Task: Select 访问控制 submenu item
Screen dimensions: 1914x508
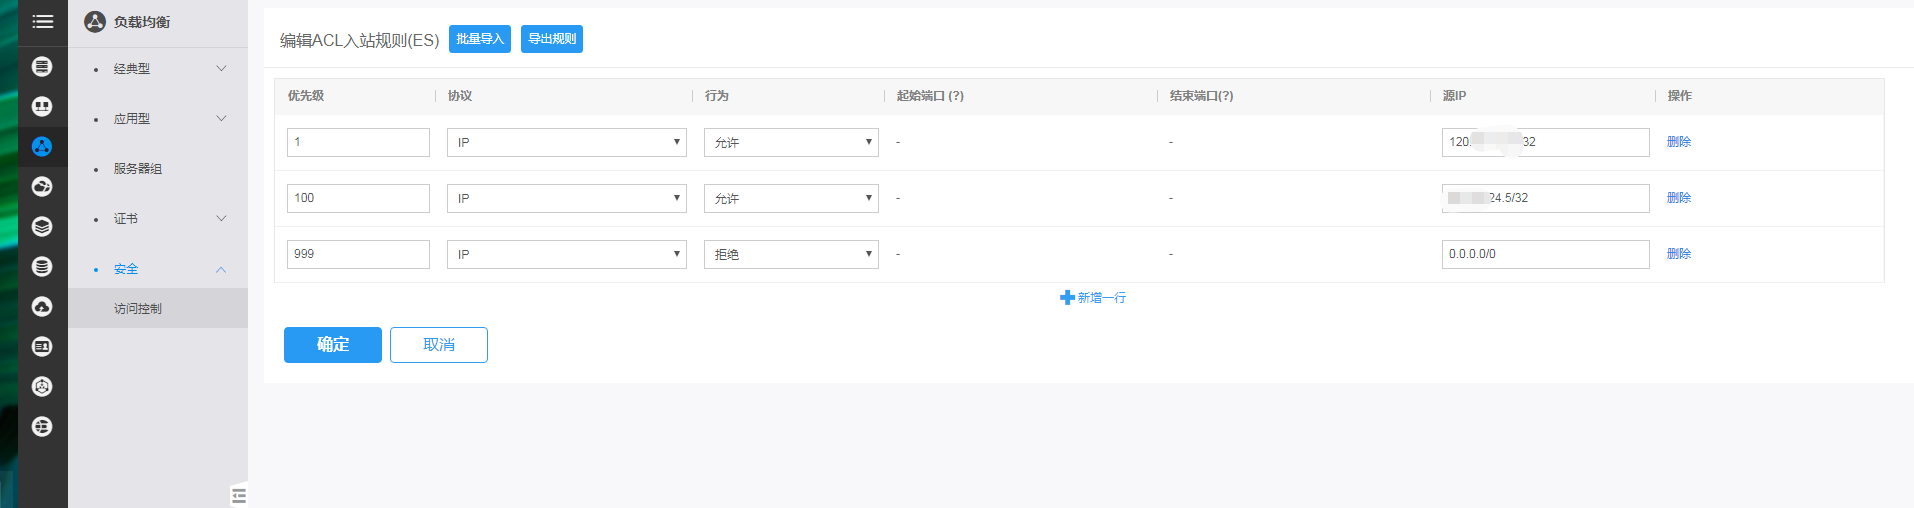Action: pyautogui.click(x=138, y=309)
